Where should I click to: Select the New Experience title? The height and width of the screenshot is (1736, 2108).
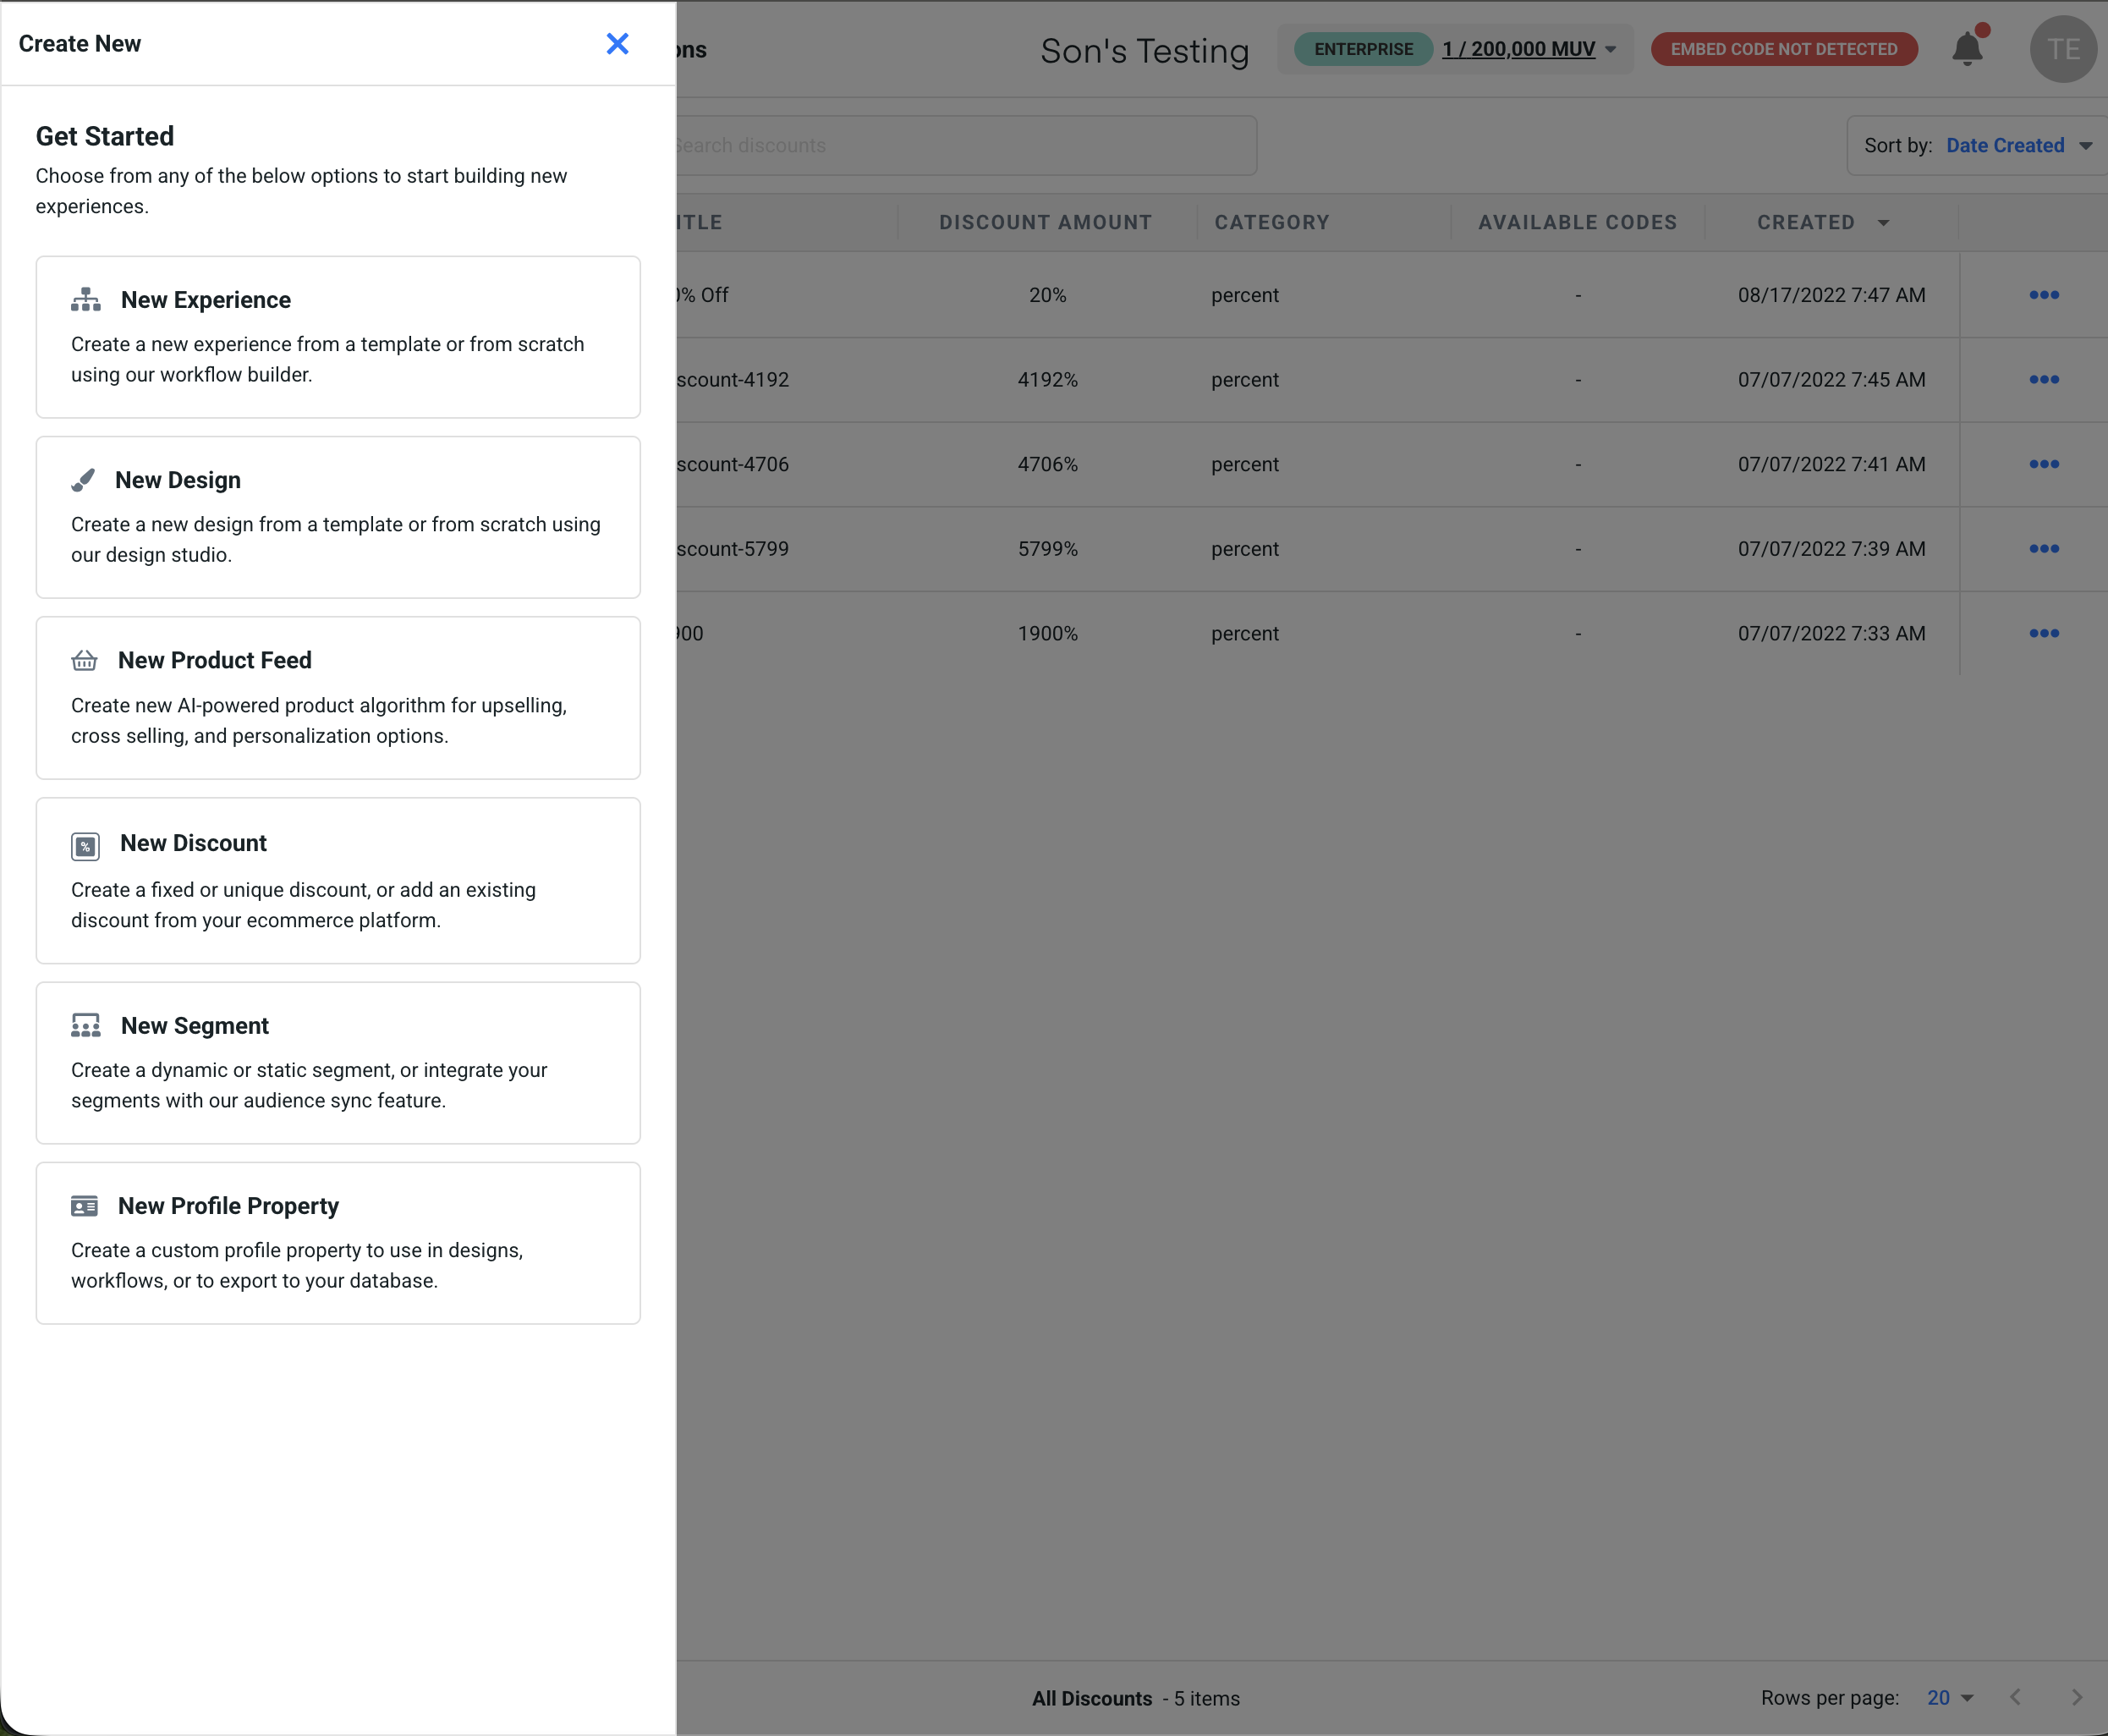[x=206, y=300]
